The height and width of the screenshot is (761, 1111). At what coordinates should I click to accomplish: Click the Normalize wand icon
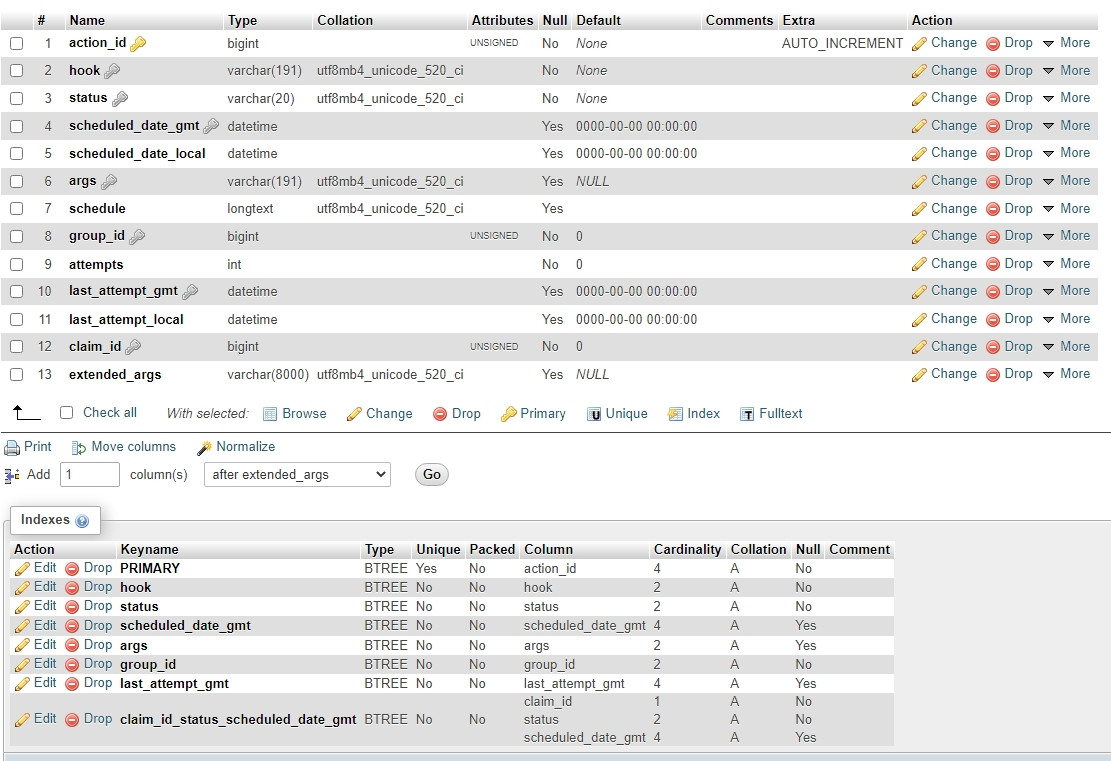205,448
